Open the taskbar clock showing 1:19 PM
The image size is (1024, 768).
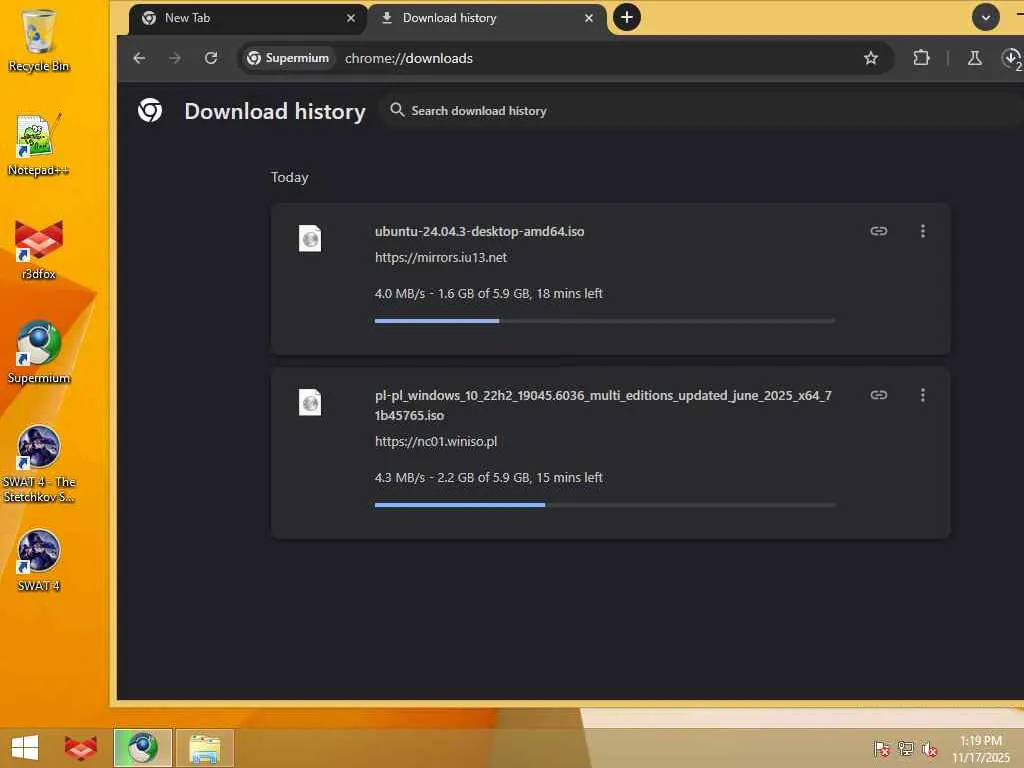pos(981,748)
